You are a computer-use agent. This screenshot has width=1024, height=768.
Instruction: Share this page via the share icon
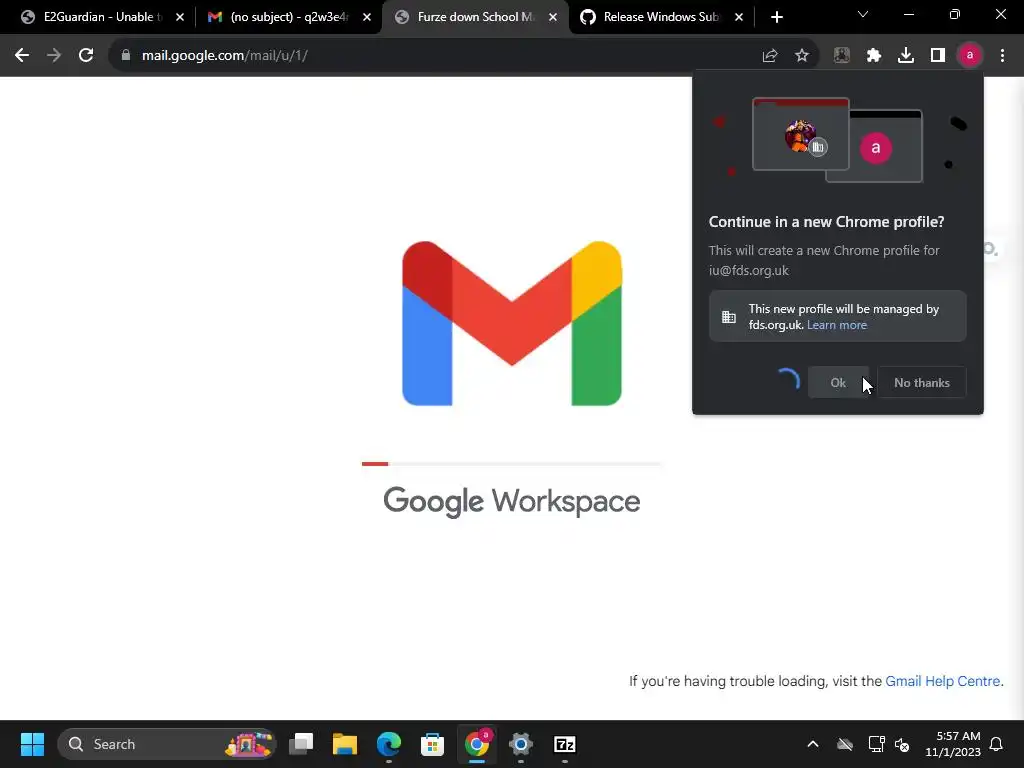point(770,56)
